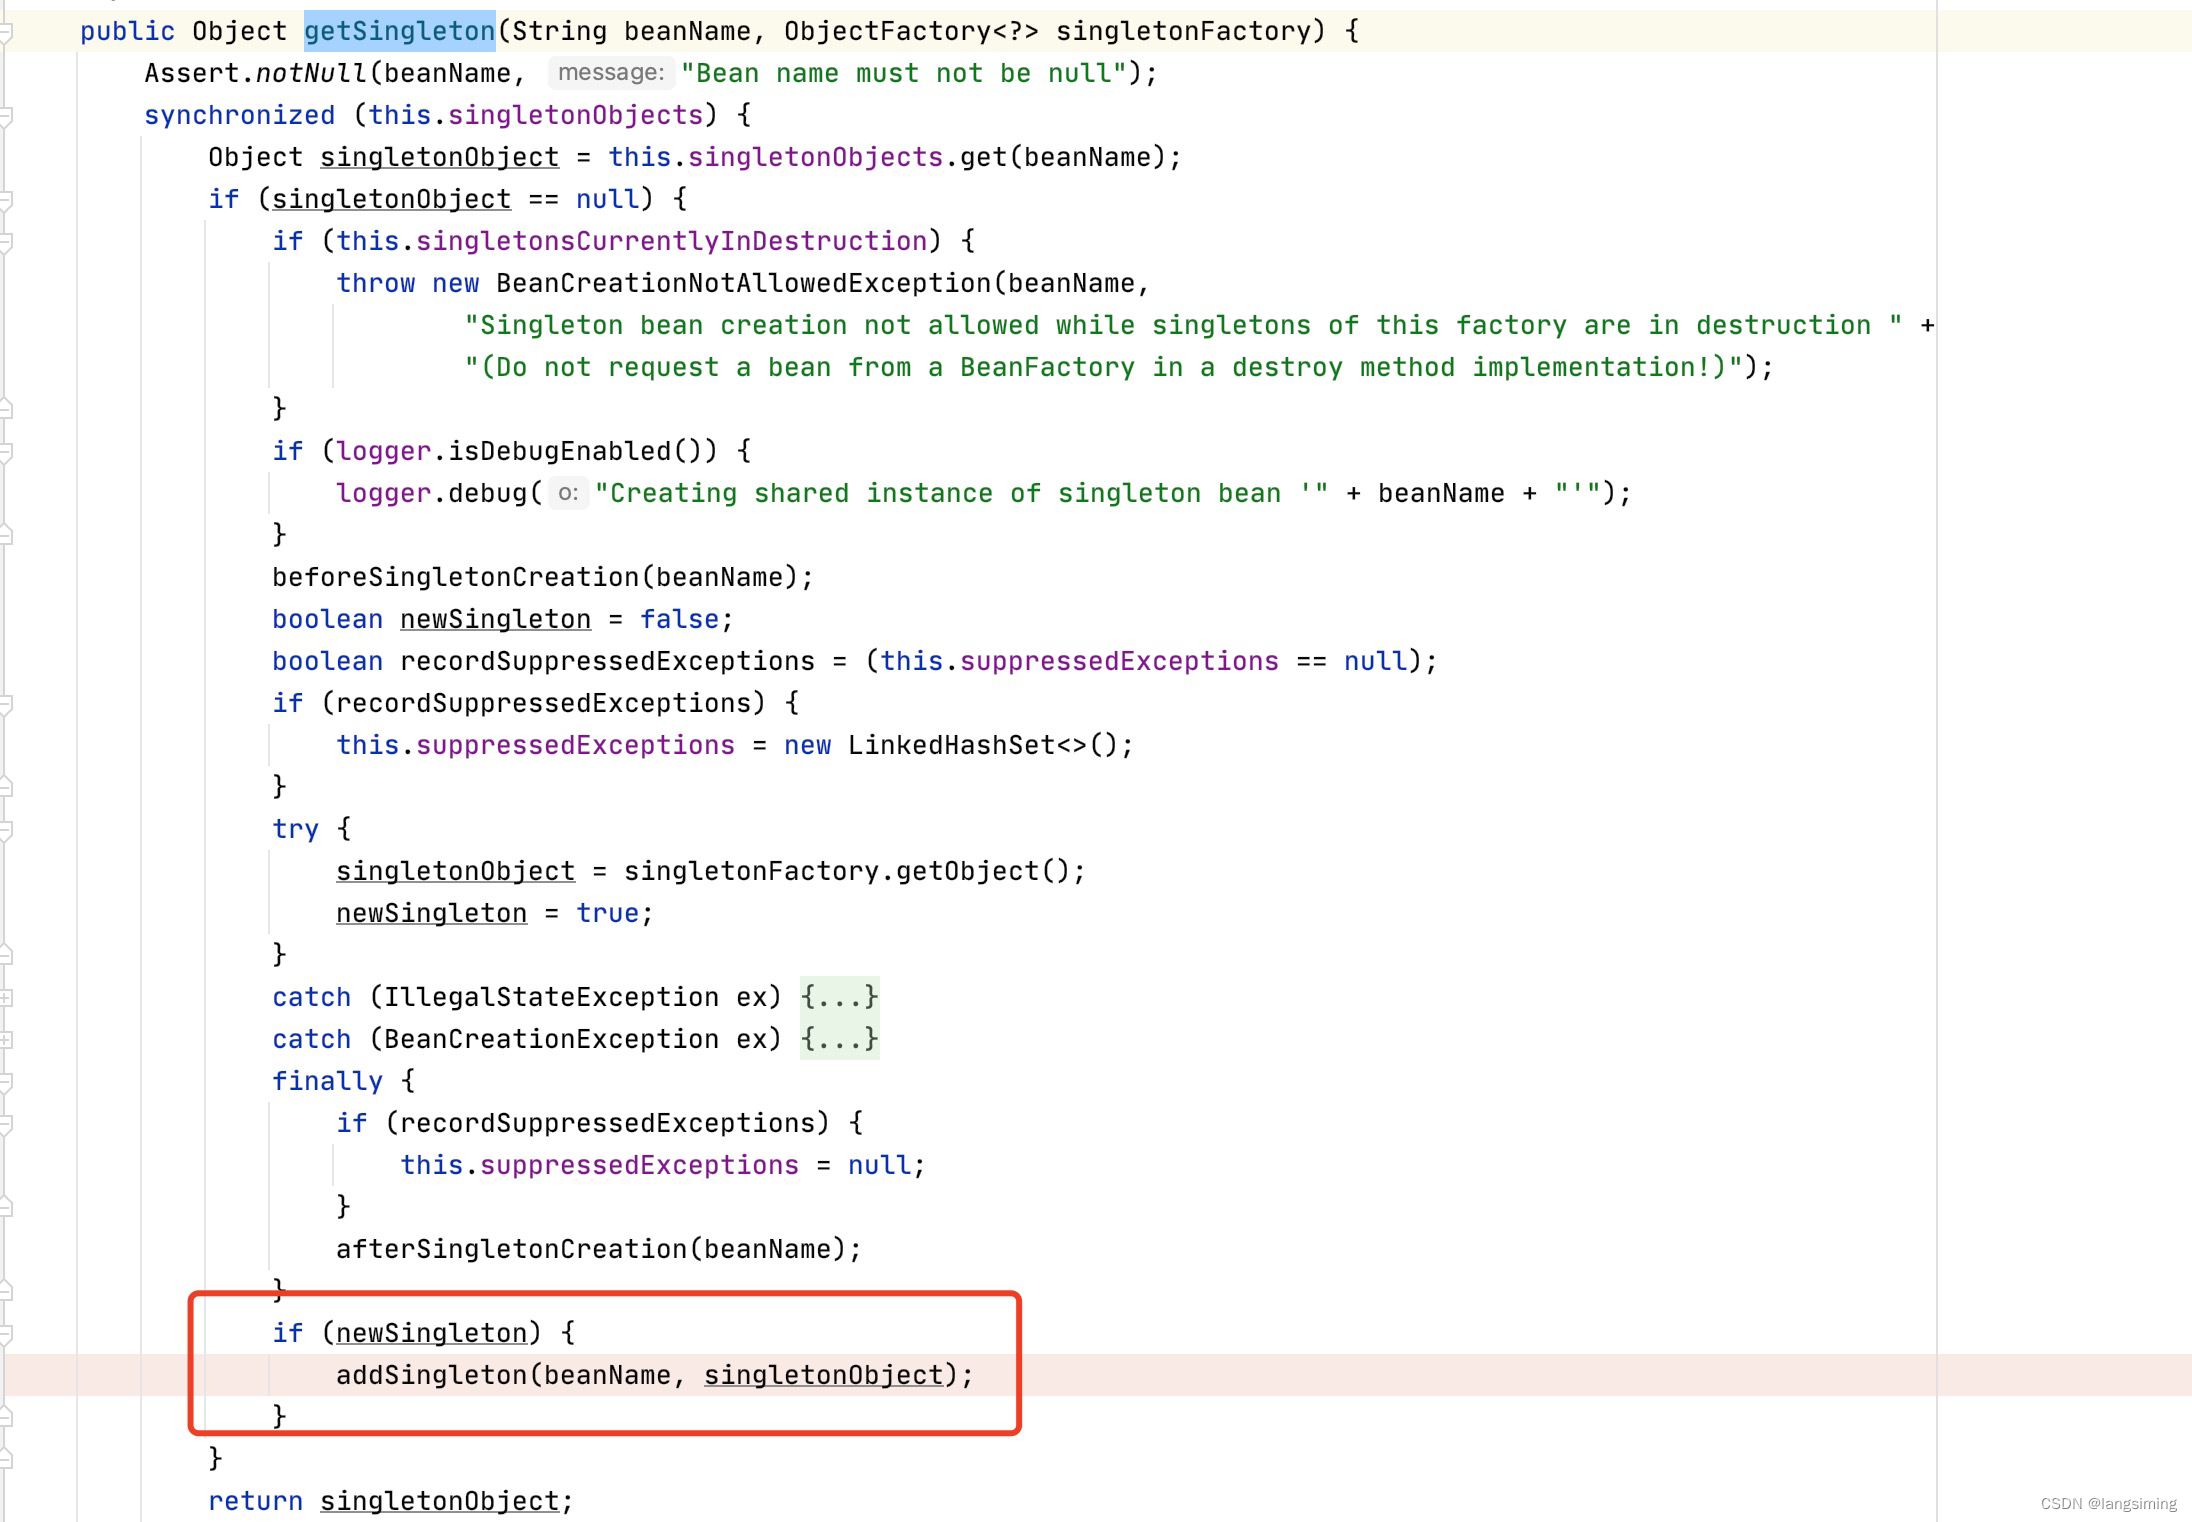The width and height of the screenshot is (2192, 1522).
Task: Click the addSingleton method call
Action: pyautogui.click(x=431, y=1375)
